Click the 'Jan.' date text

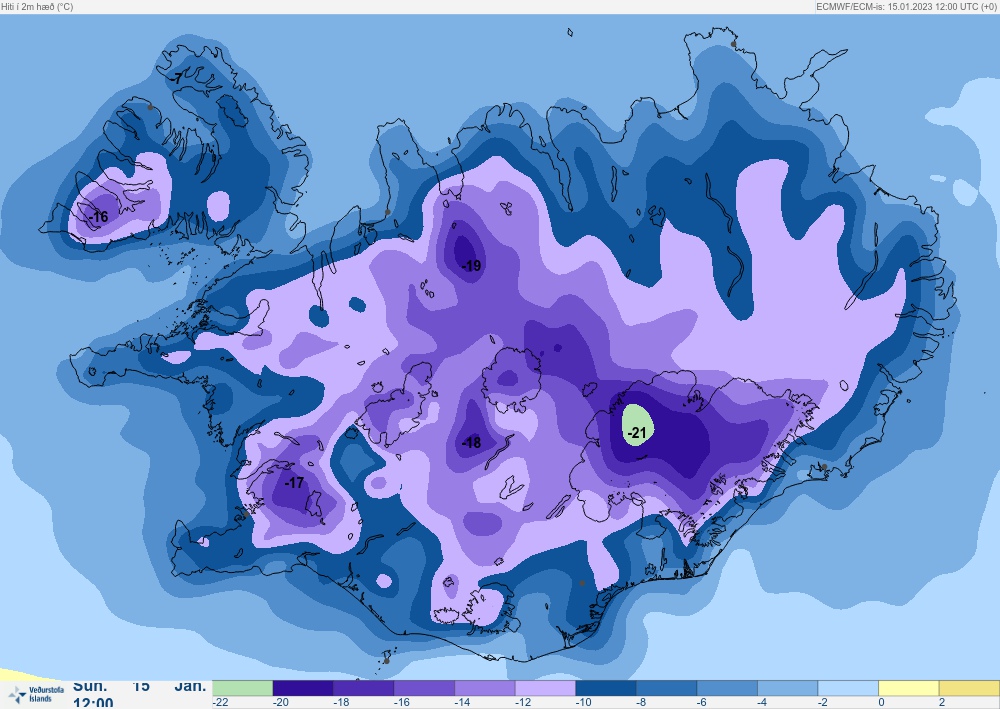191,687
